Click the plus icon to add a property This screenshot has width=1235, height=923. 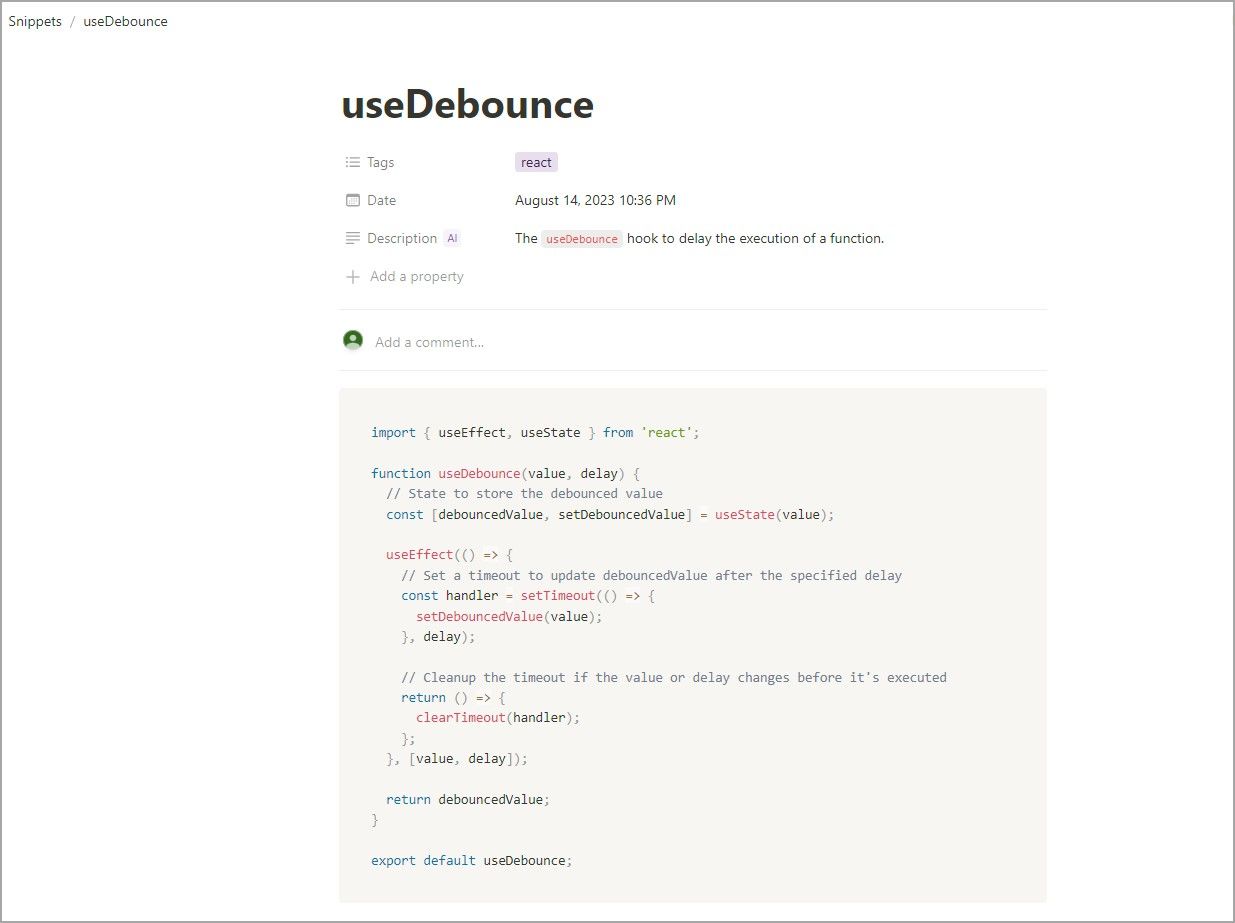coord(352,276)
